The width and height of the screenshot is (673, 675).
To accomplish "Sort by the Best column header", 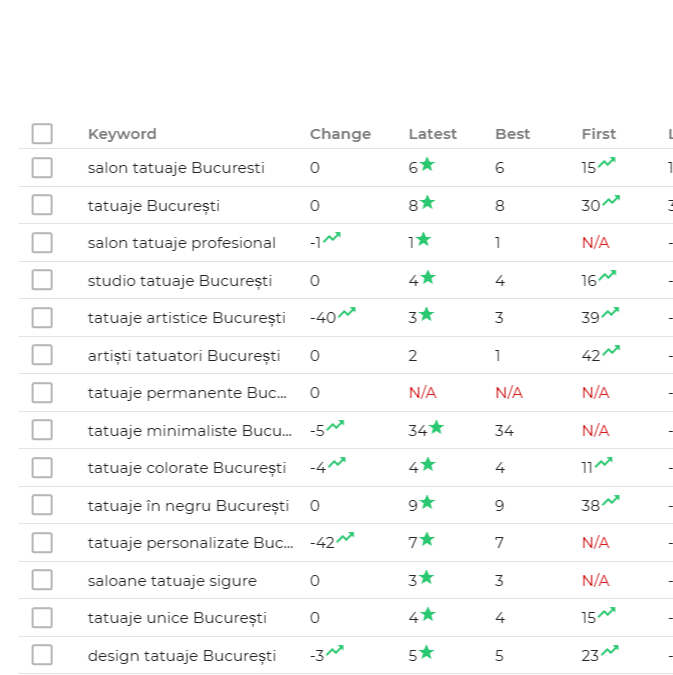I will [x=512, y=134].
